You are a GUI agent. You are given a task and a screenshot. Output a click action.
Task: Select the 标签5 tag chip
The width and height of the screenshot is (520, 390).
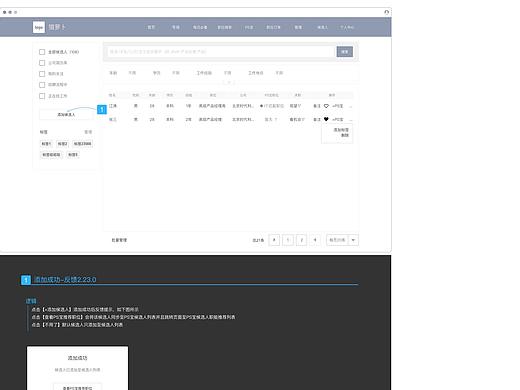click(73, 155)
